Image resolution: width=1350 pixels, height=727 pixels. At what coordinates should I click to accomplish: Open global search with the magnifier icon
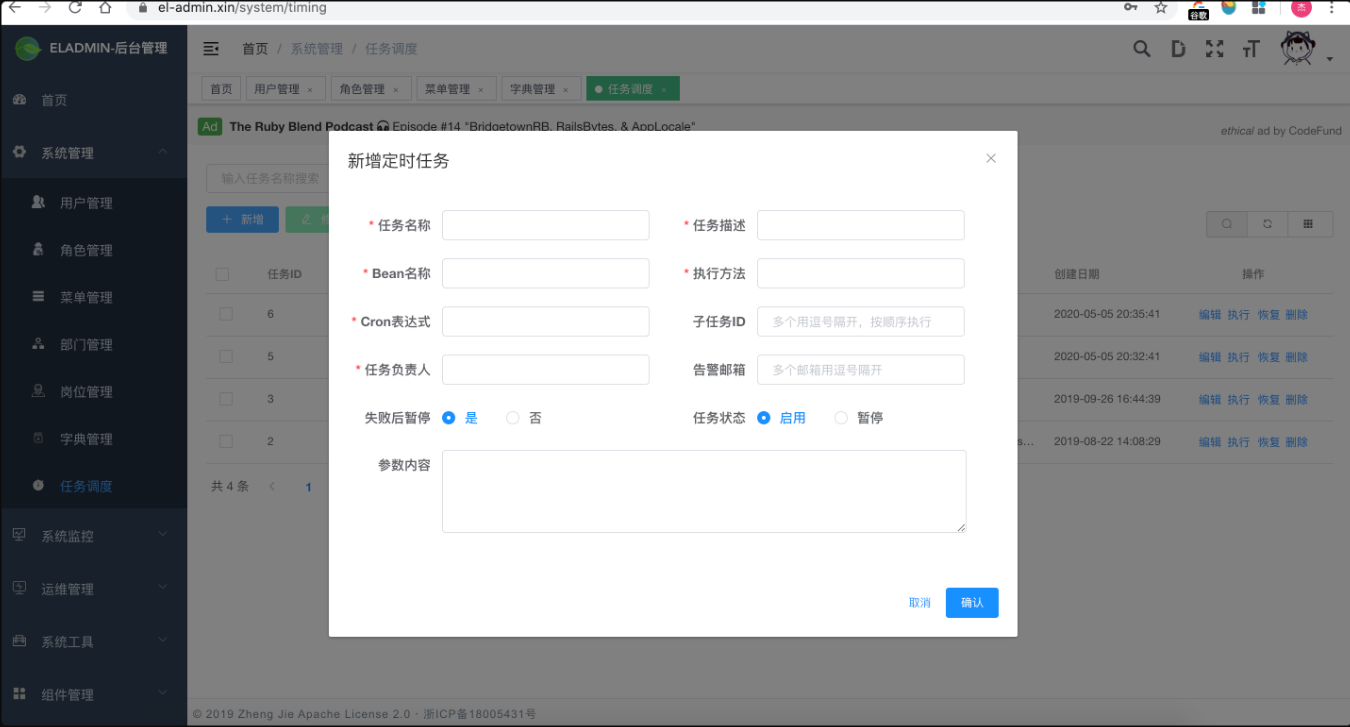point(1141,47)
